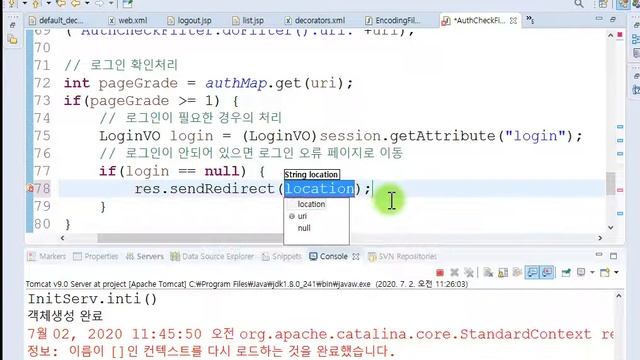
Task: Click the editor vertical scrollbar thumb
Action: [x=611, y=184]
